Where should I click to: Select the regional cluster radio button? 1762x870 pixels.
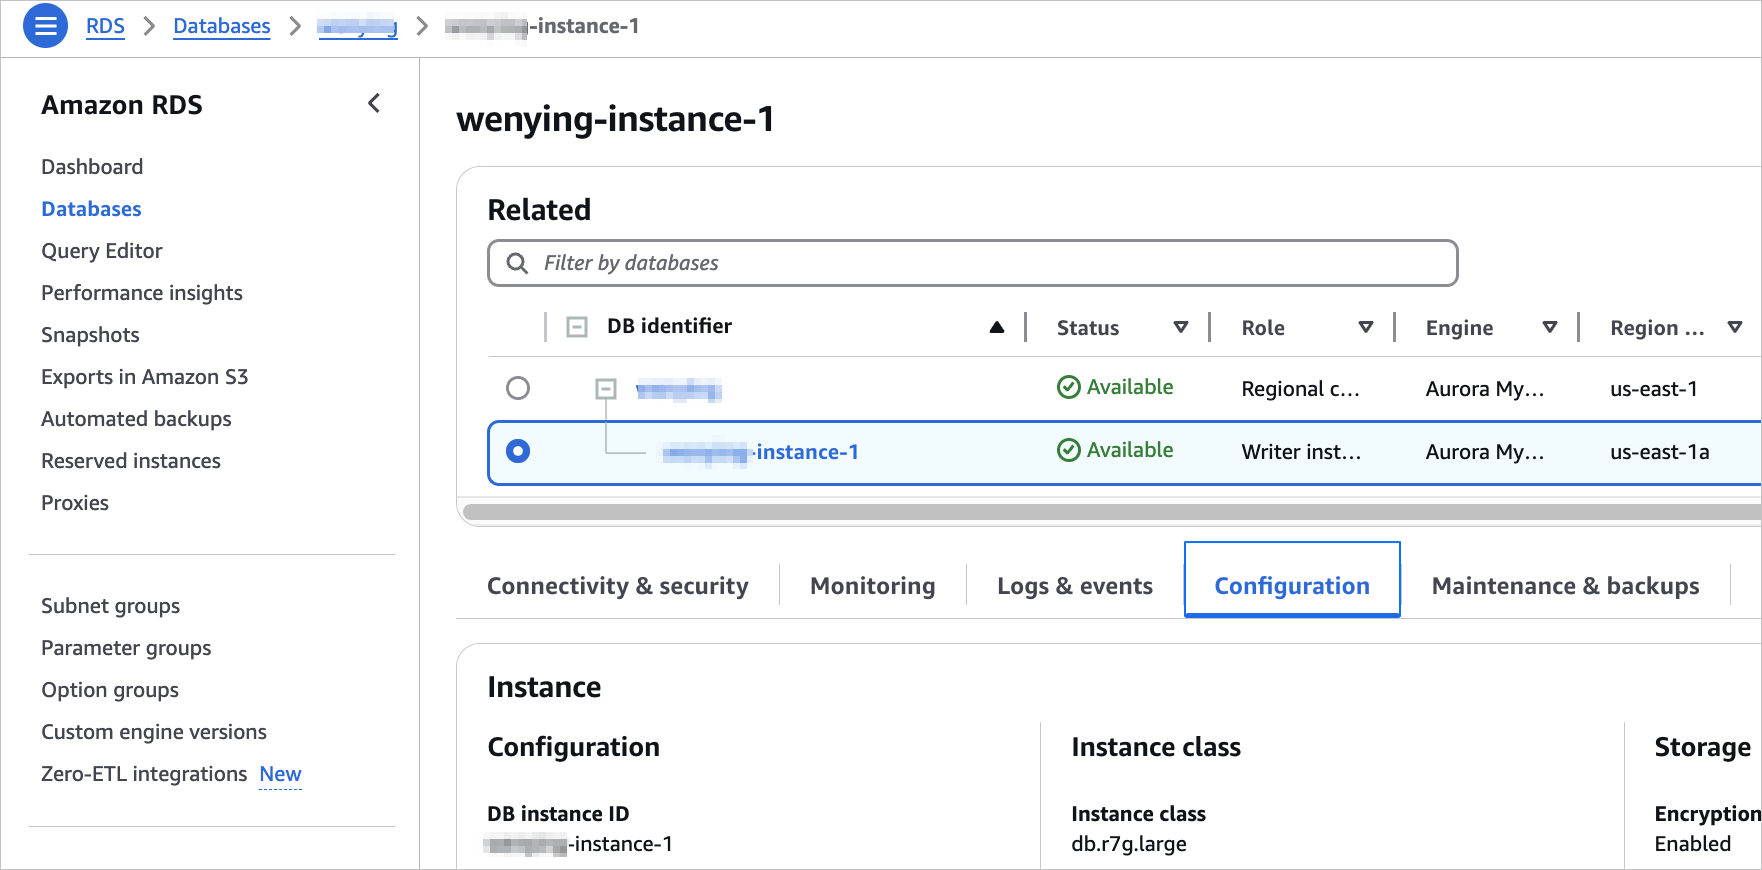(x=518, y=388)
